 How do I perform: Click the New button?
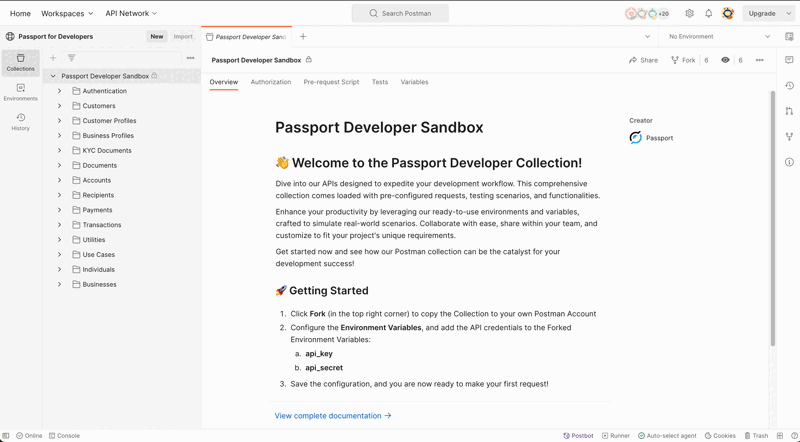point(157,36)
